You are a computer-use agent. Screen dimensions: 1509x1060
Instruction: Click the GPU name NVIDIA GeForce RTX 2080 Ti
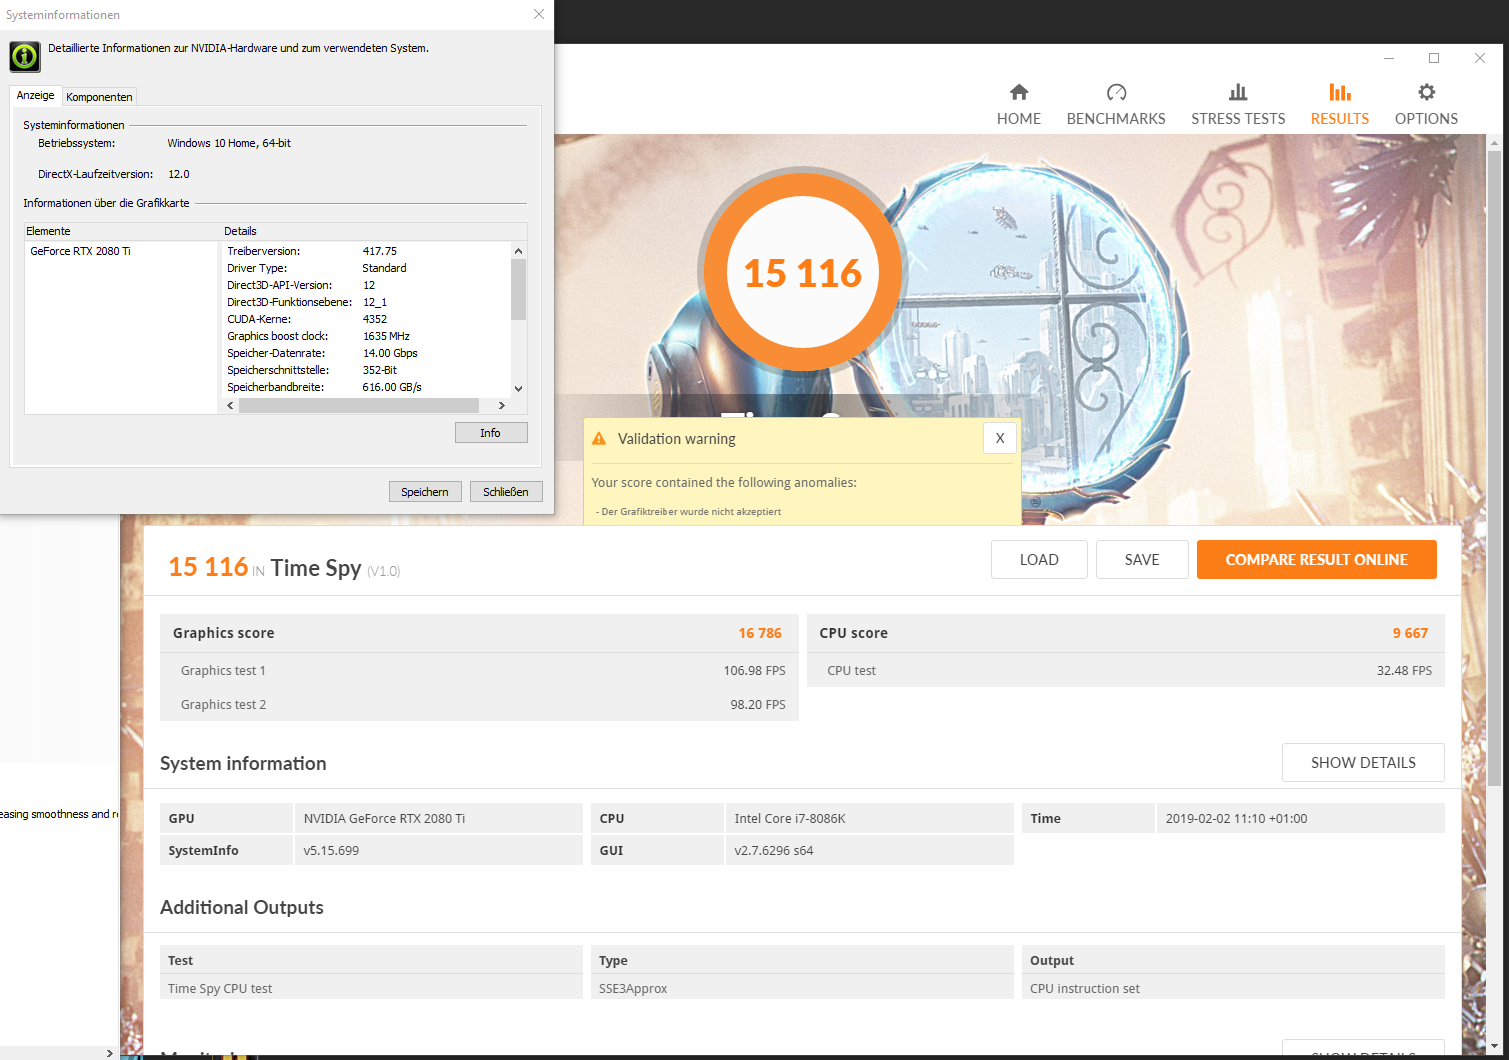click(x=384, y=818)
